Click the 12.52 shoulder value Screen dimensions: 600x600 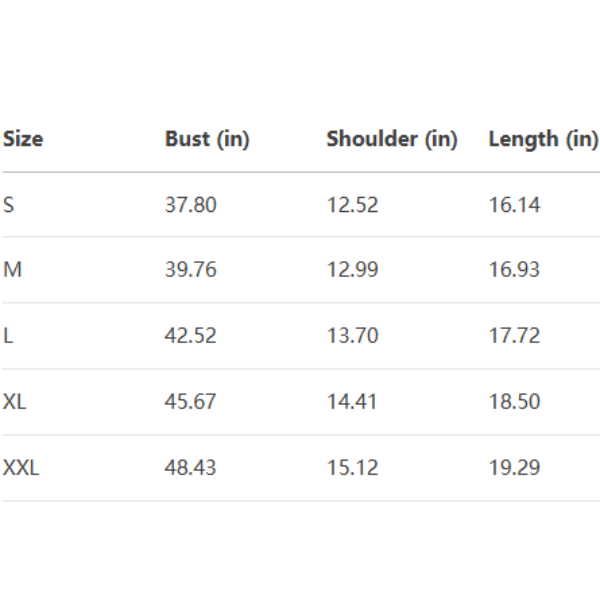coord(352,205)
